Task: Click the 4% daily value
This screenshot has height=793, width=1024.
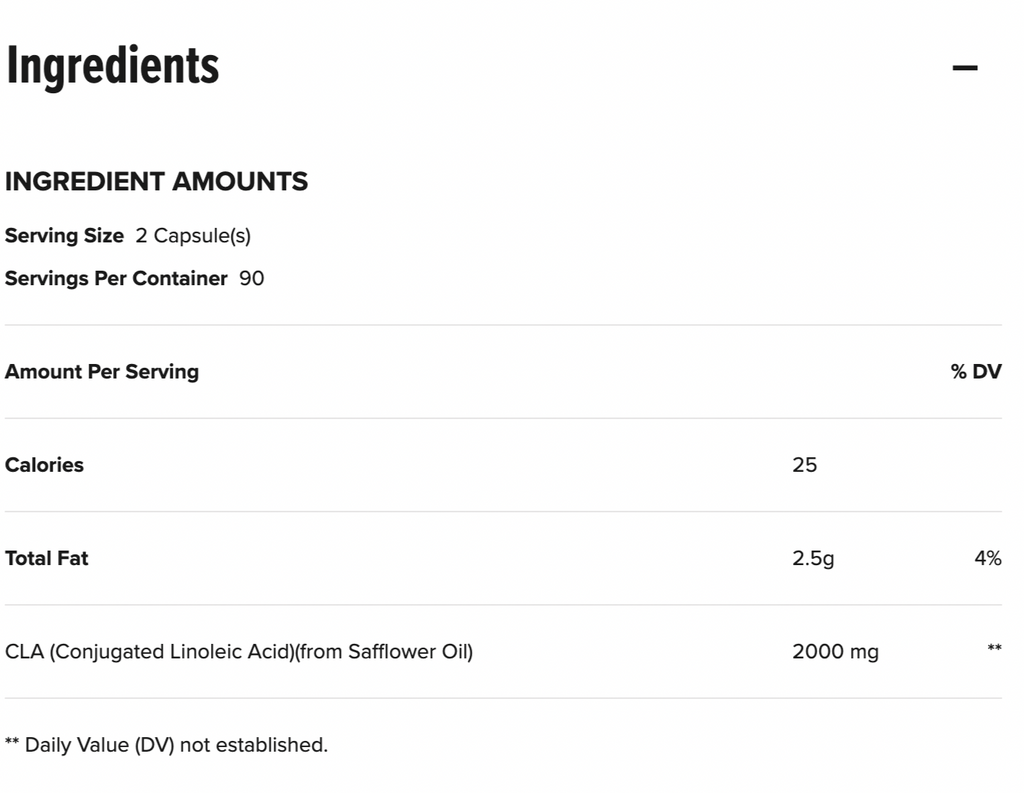Action: [988, 558]
